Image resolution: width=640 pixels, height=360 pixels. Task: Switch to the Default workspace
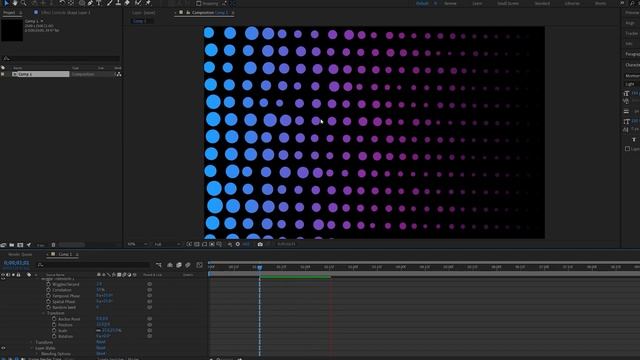[x=422, y=3]
